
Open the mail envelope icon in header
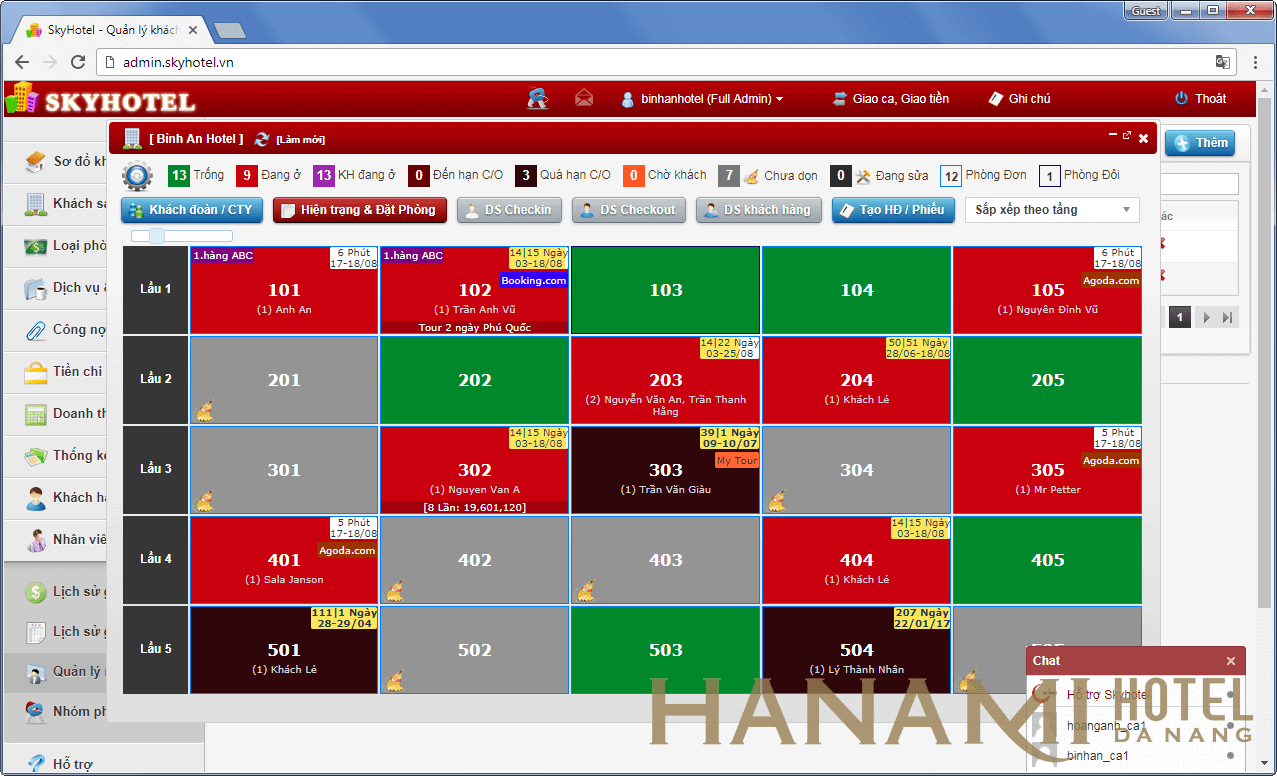pyautogui.click(x=584, y=98)
